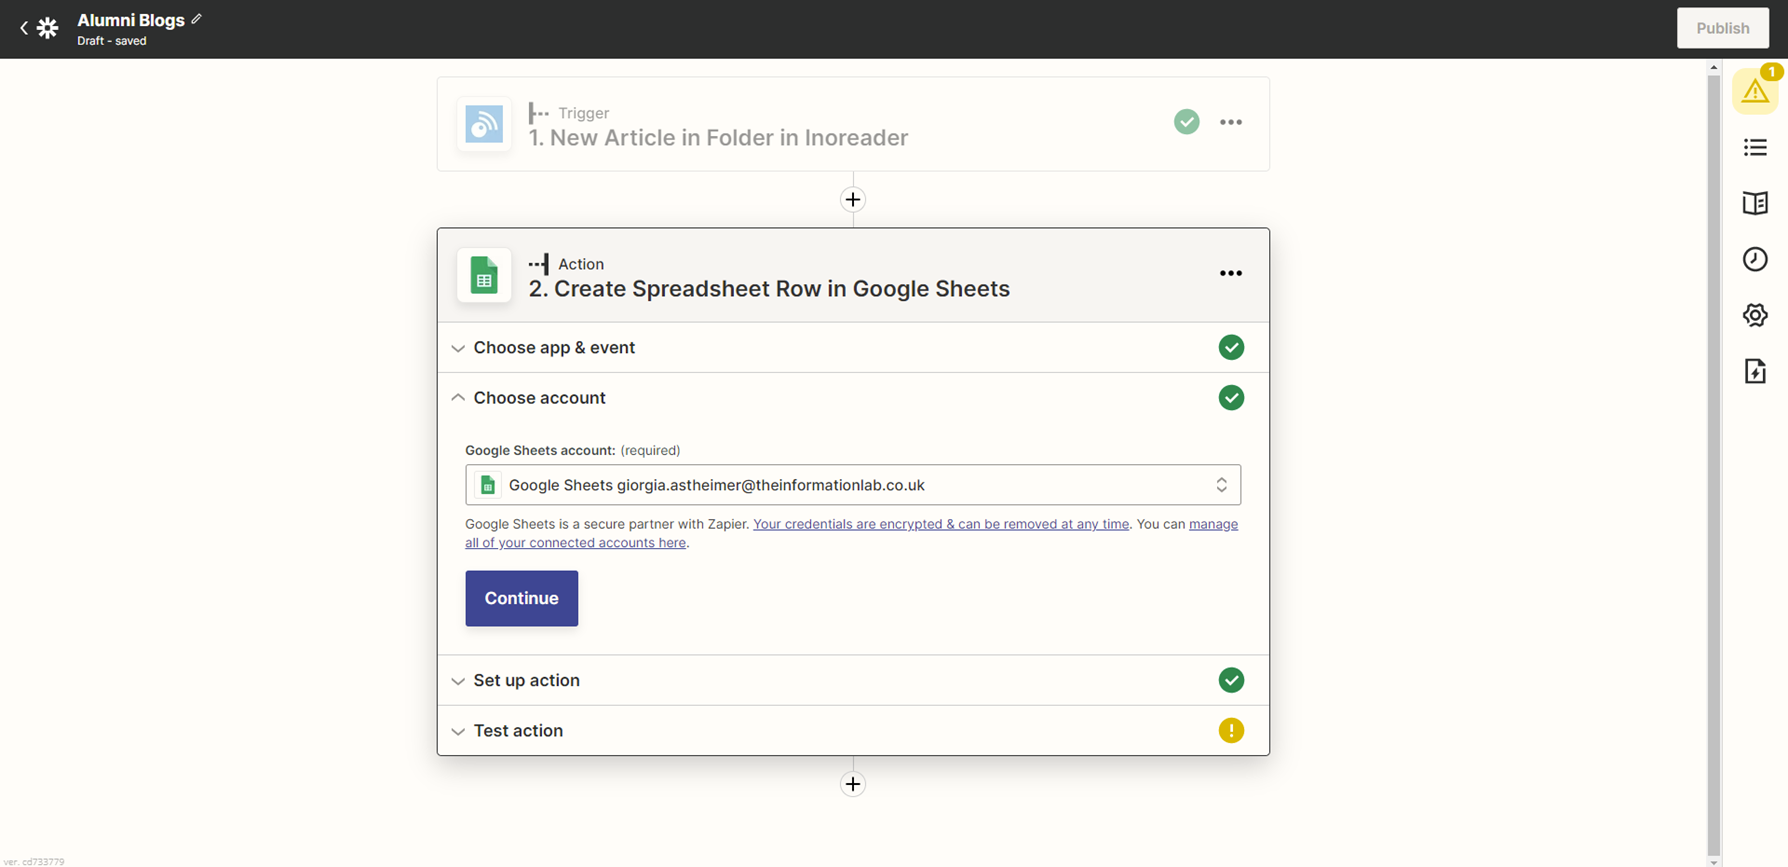Click the Google Sheets action app icon

point(484,275)
